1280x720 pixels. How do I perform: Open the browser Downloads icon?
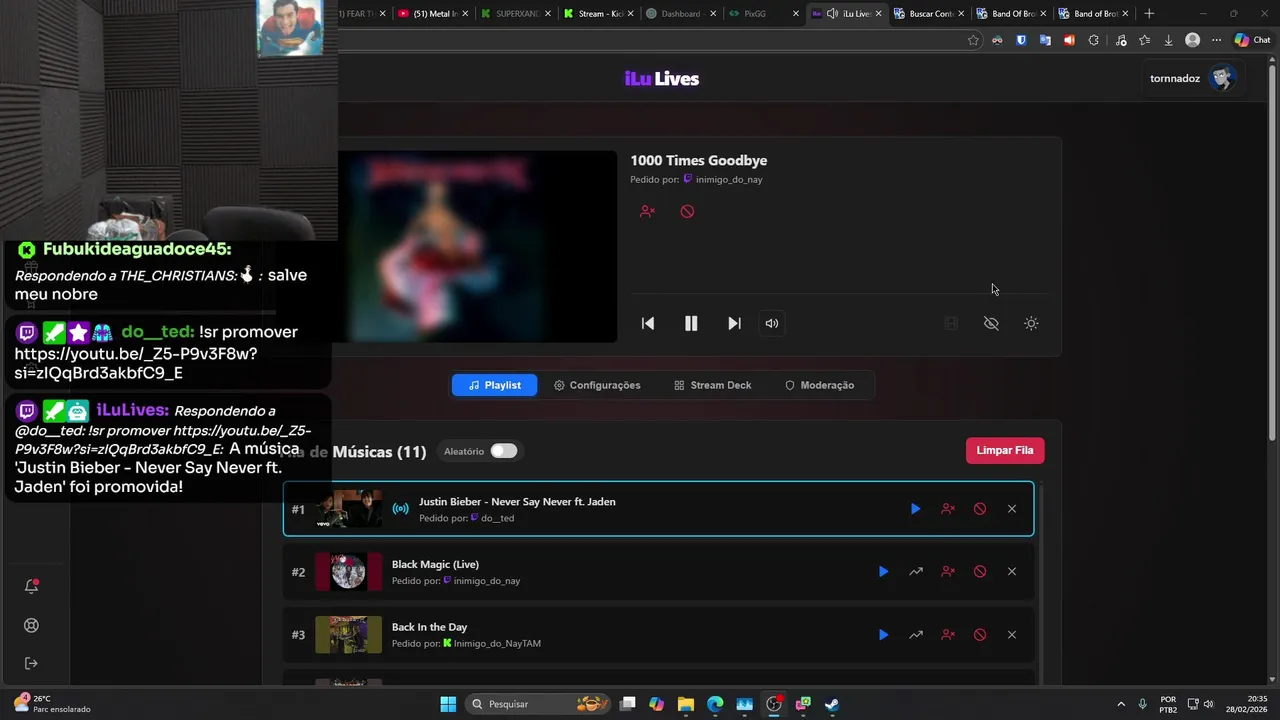point(1168,40)
